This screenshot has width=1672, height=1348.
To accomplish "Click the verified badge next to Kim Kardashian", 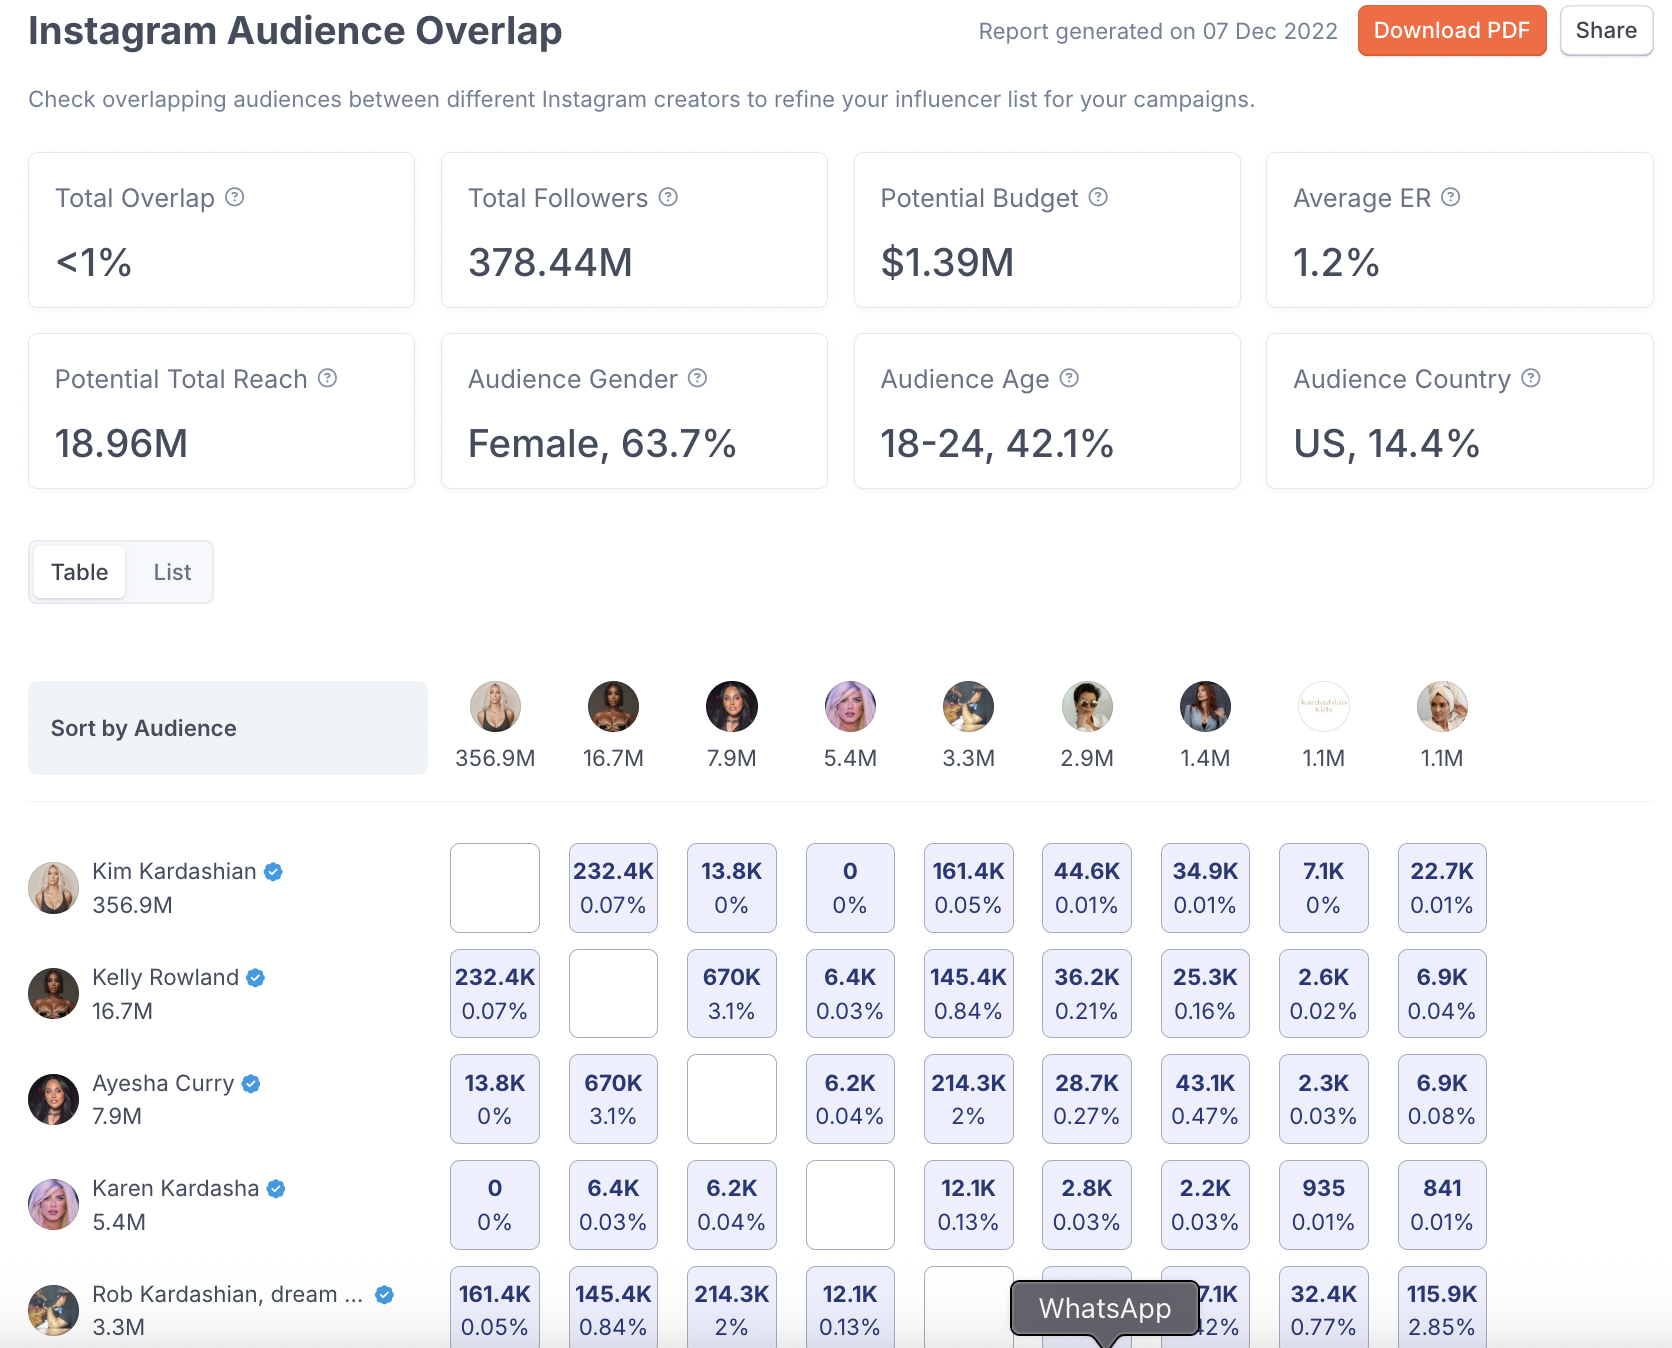I will [273, 872].
